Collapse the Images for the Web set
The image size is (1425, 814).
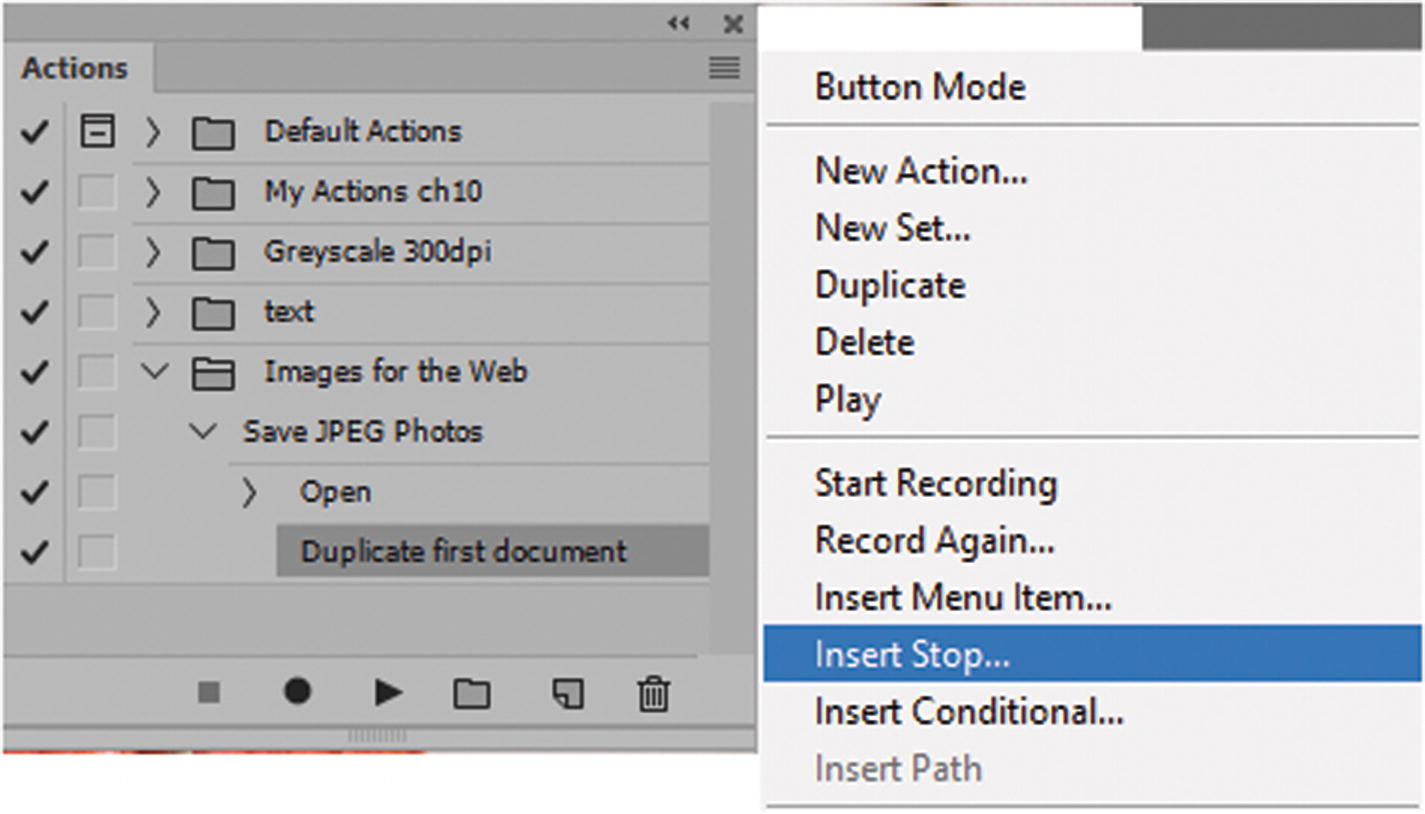[155, 372]
